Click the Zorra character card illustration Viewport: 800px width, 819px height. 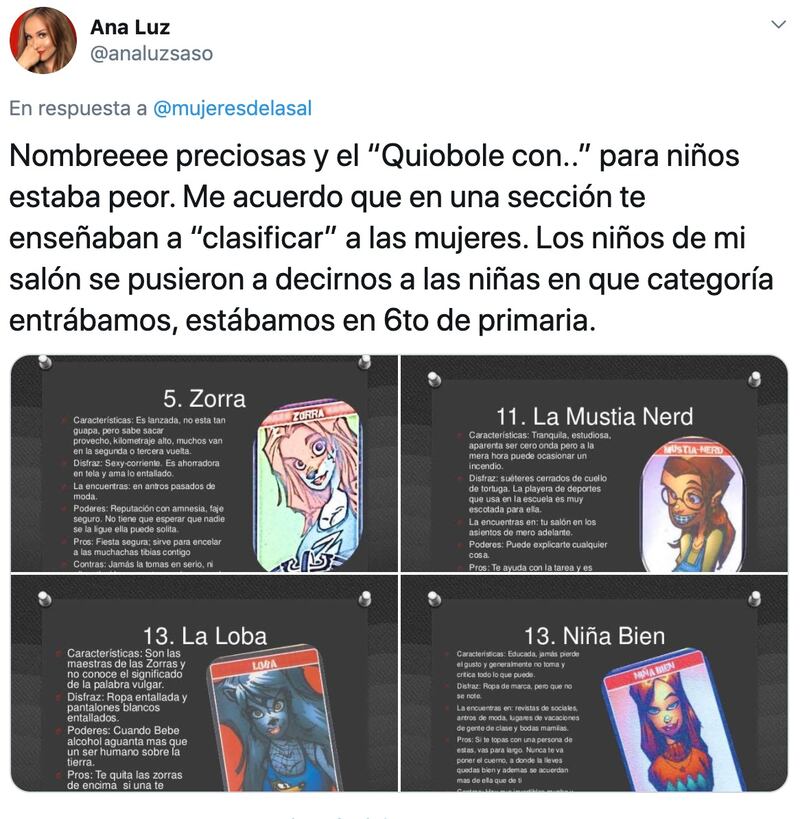(x=308, y=487)
